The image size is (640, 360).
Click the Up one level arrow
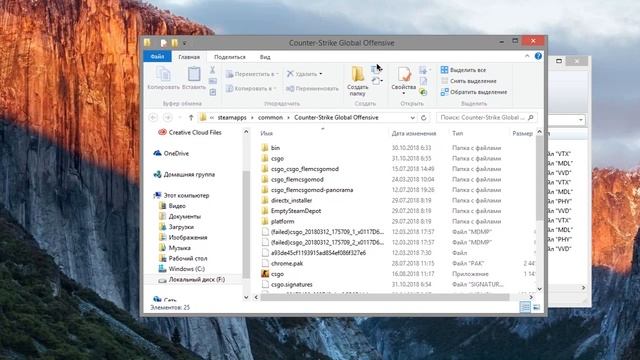pos(191,118)
